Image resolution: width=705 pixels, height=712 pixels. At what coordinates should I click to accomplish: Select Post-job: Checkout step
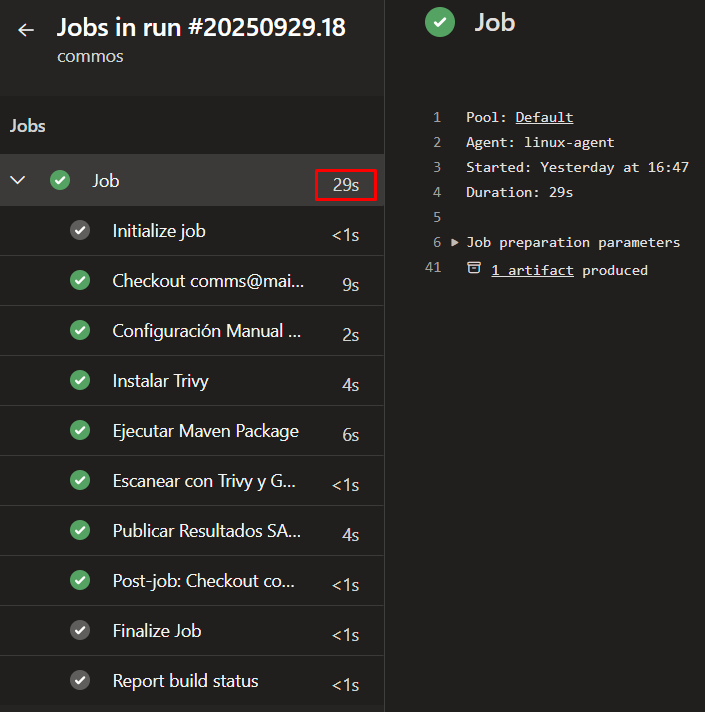tap(203, 581)
